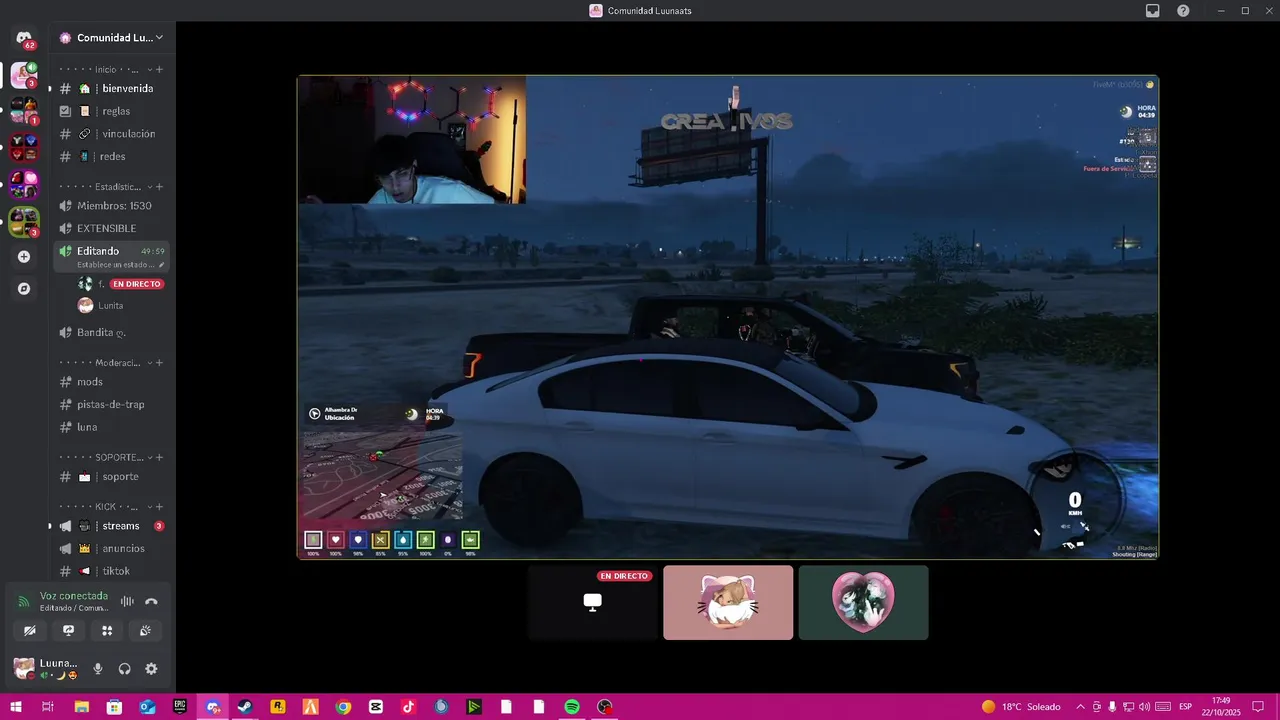Open the soporte channel
The image size is (1280, 720).
pyautogui.click(x=112, y=477)
